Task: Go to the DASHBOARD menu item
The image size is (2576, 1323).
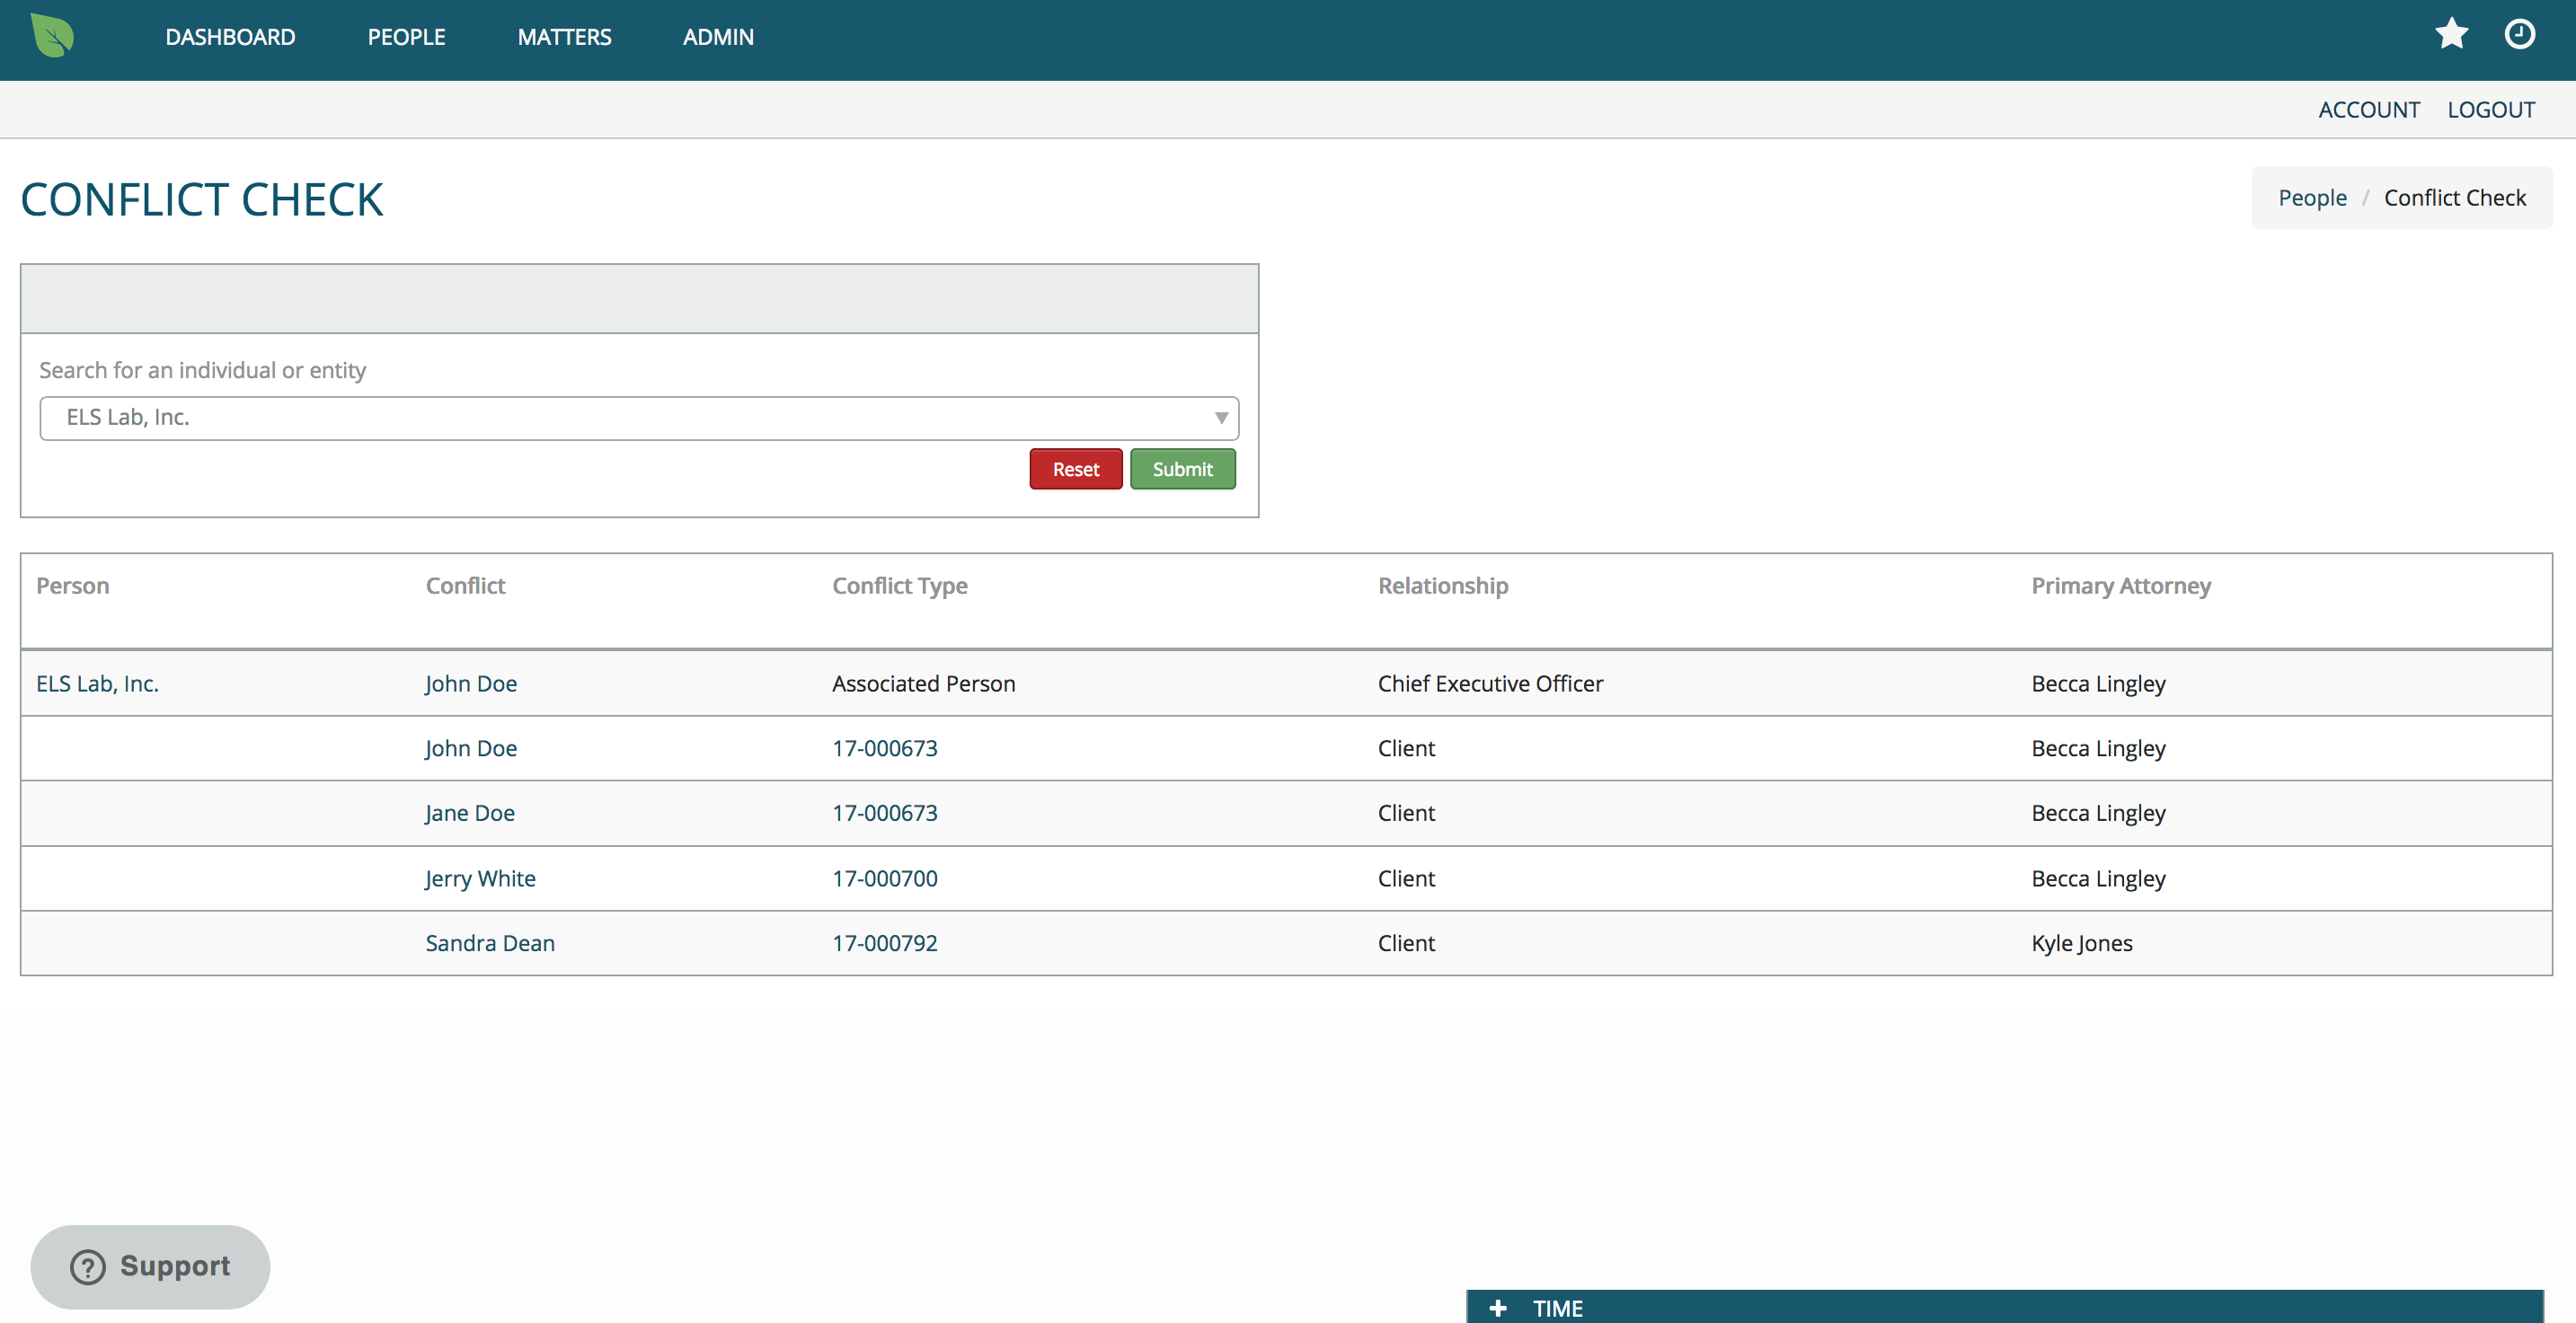Action: 230,37
